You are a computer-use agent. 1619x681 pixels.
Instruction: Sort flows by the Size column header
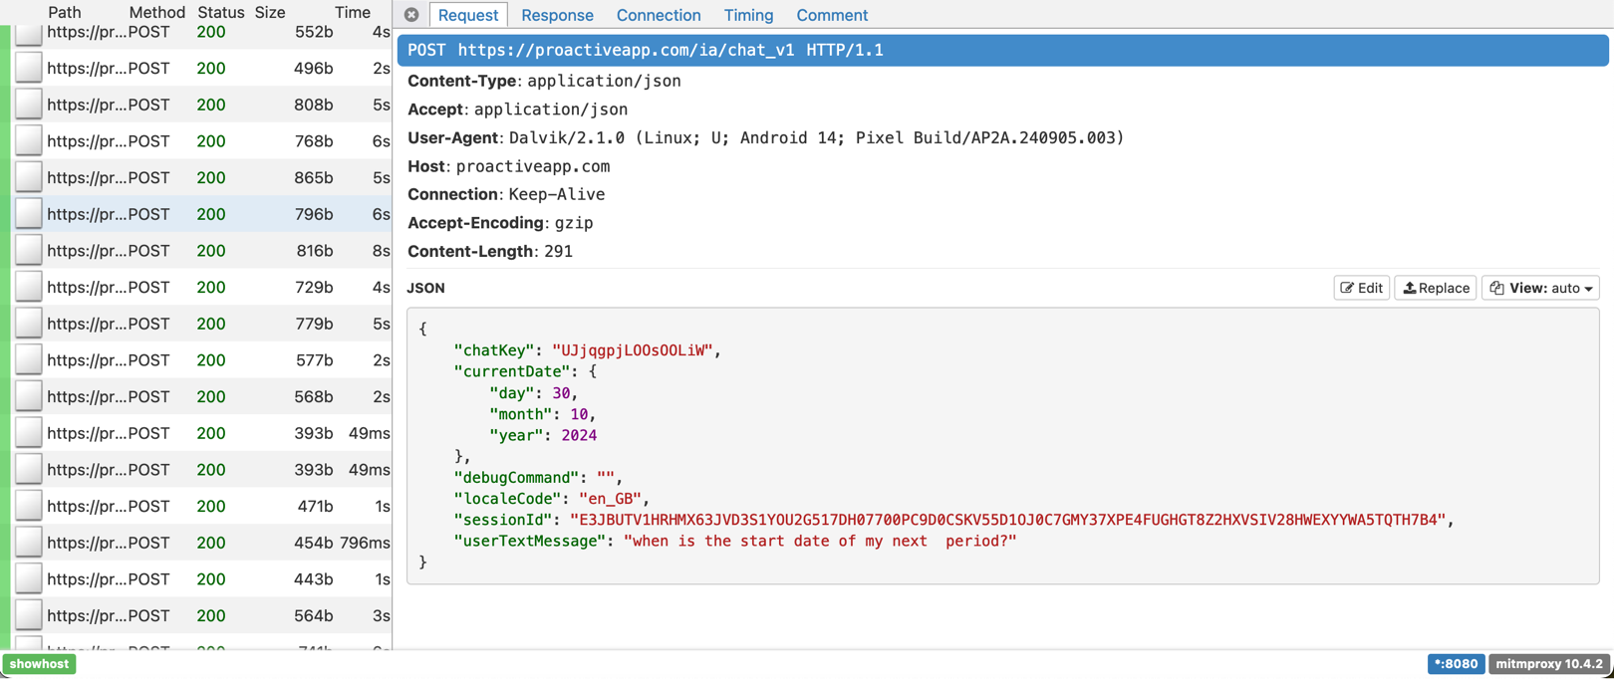coord(270,12)
